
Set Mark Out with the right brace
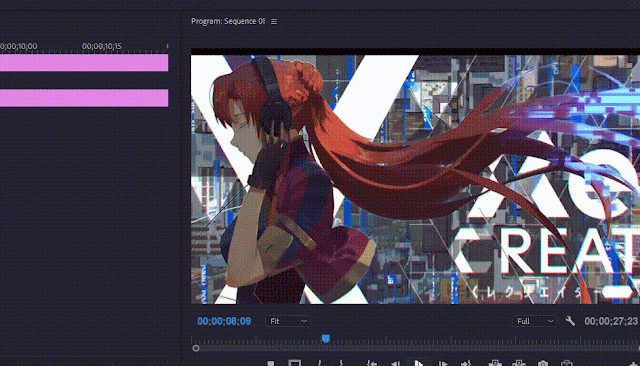[341, 363]
